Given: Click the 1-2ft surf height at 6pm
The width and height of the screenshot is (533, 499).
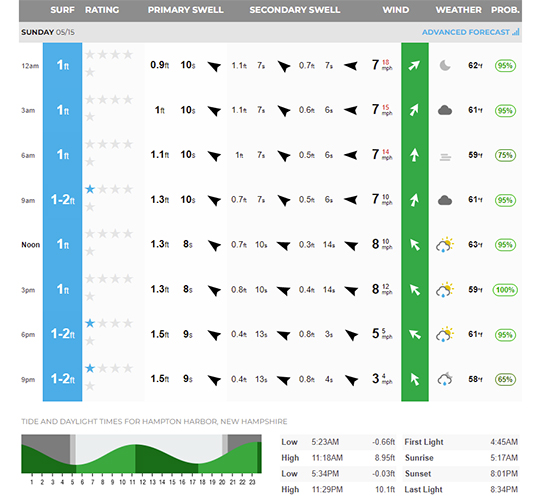Looking at the screenshot, I should click(x=63, y=334).
